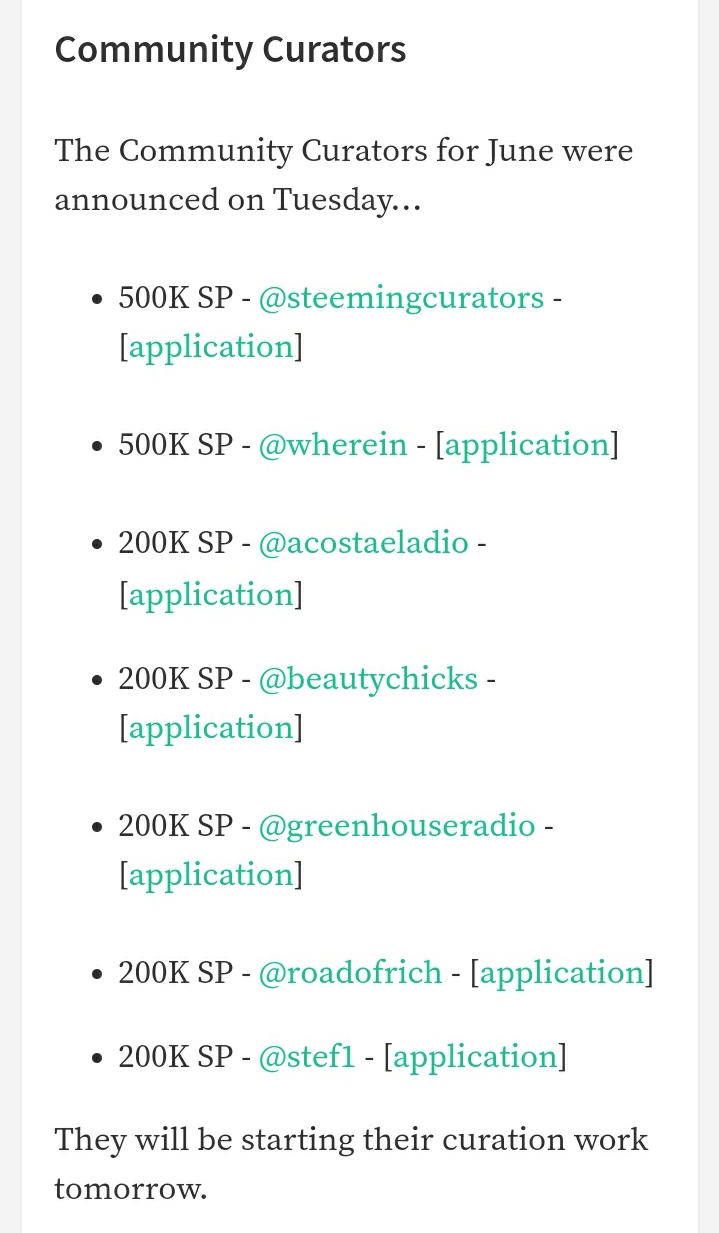Go to the @roadofrich profile
The height and width of the screenshot is (1233, 719).
pos(350,973)
